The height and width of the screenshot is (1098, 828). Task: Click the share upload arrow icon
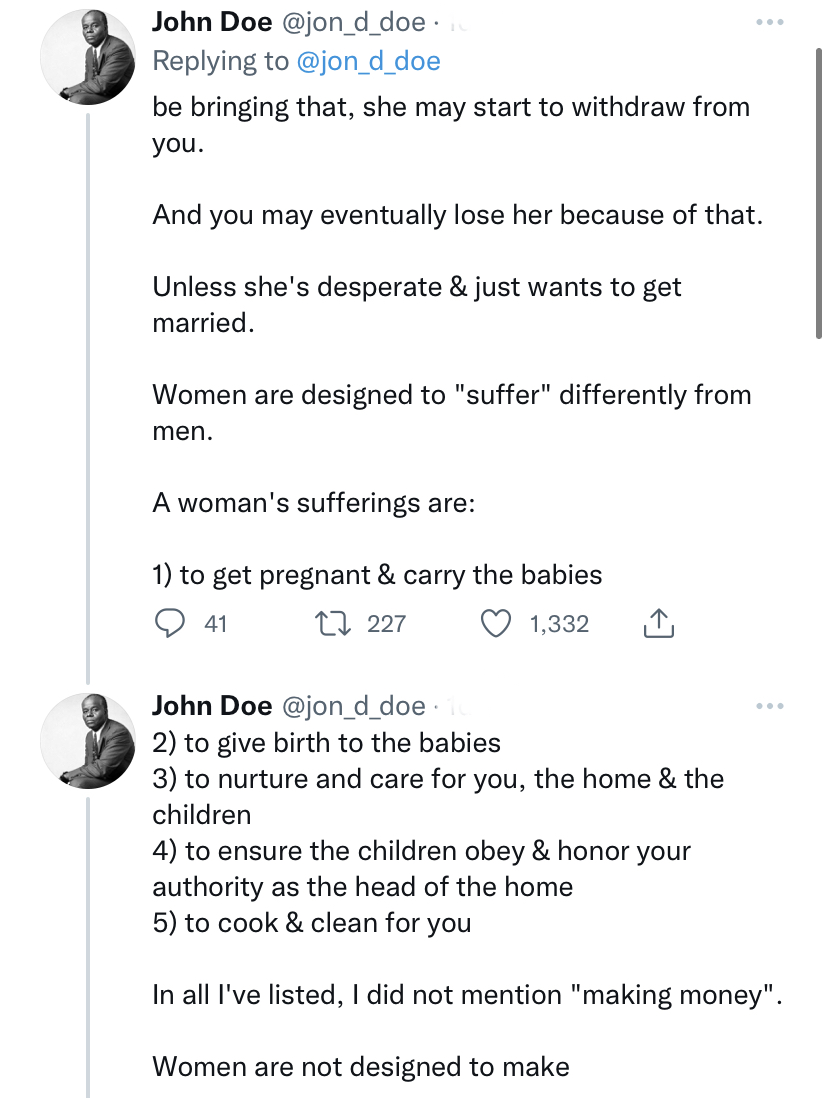[656, 624]
